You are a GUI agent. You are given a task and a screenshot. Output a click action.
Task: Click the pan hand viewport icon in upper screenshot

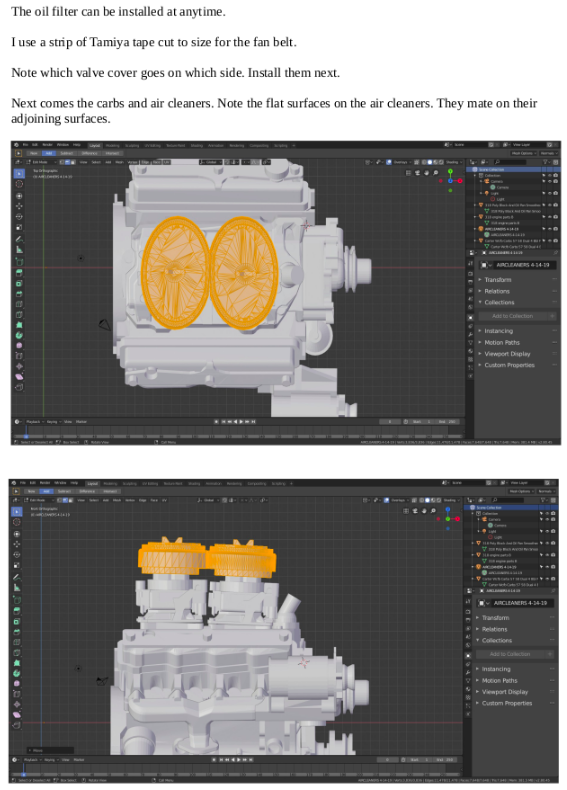[x=426, y=173]
